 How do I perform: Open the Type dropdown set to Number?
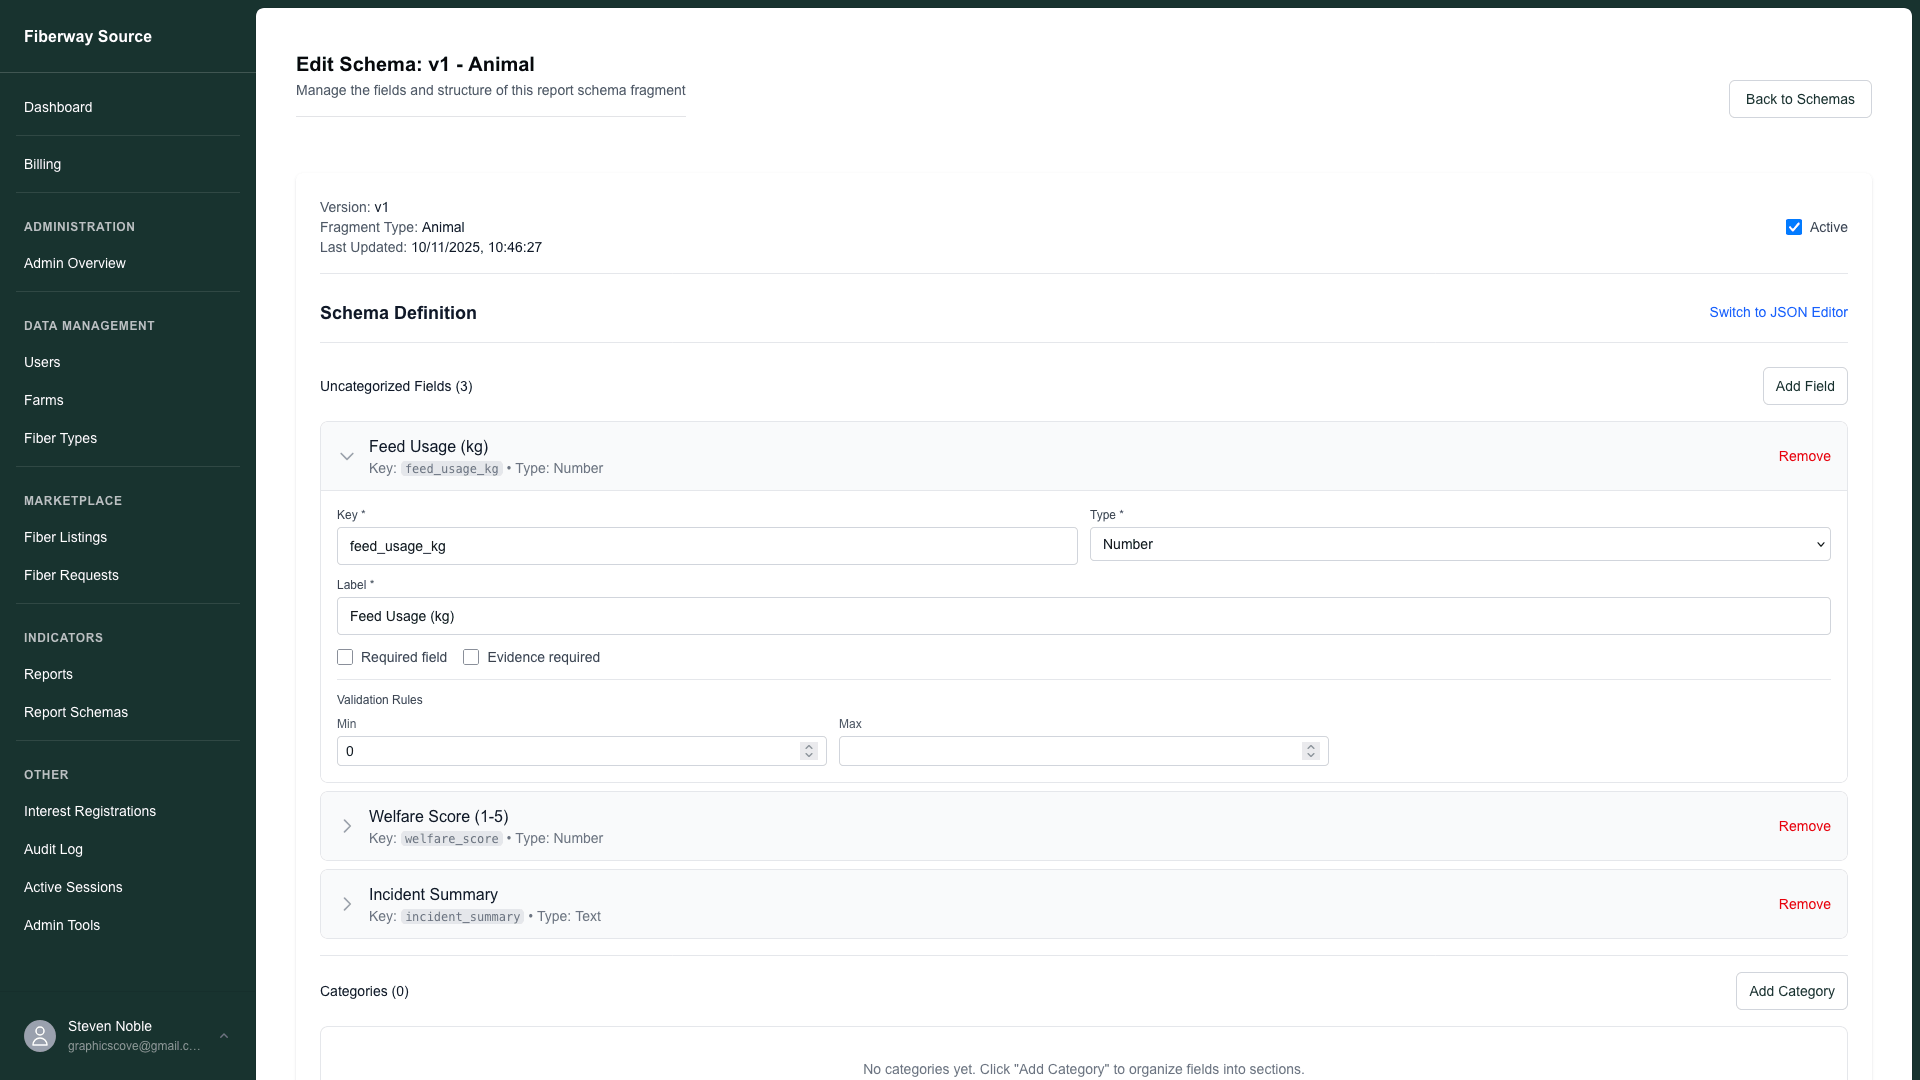tap(1460, 544)
